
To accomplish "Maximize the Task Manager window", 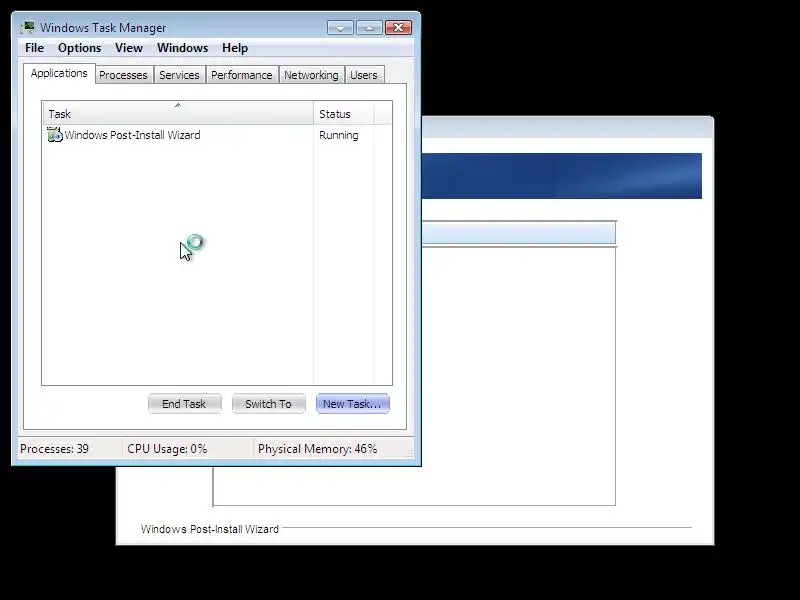I will [x=369, y=28].
